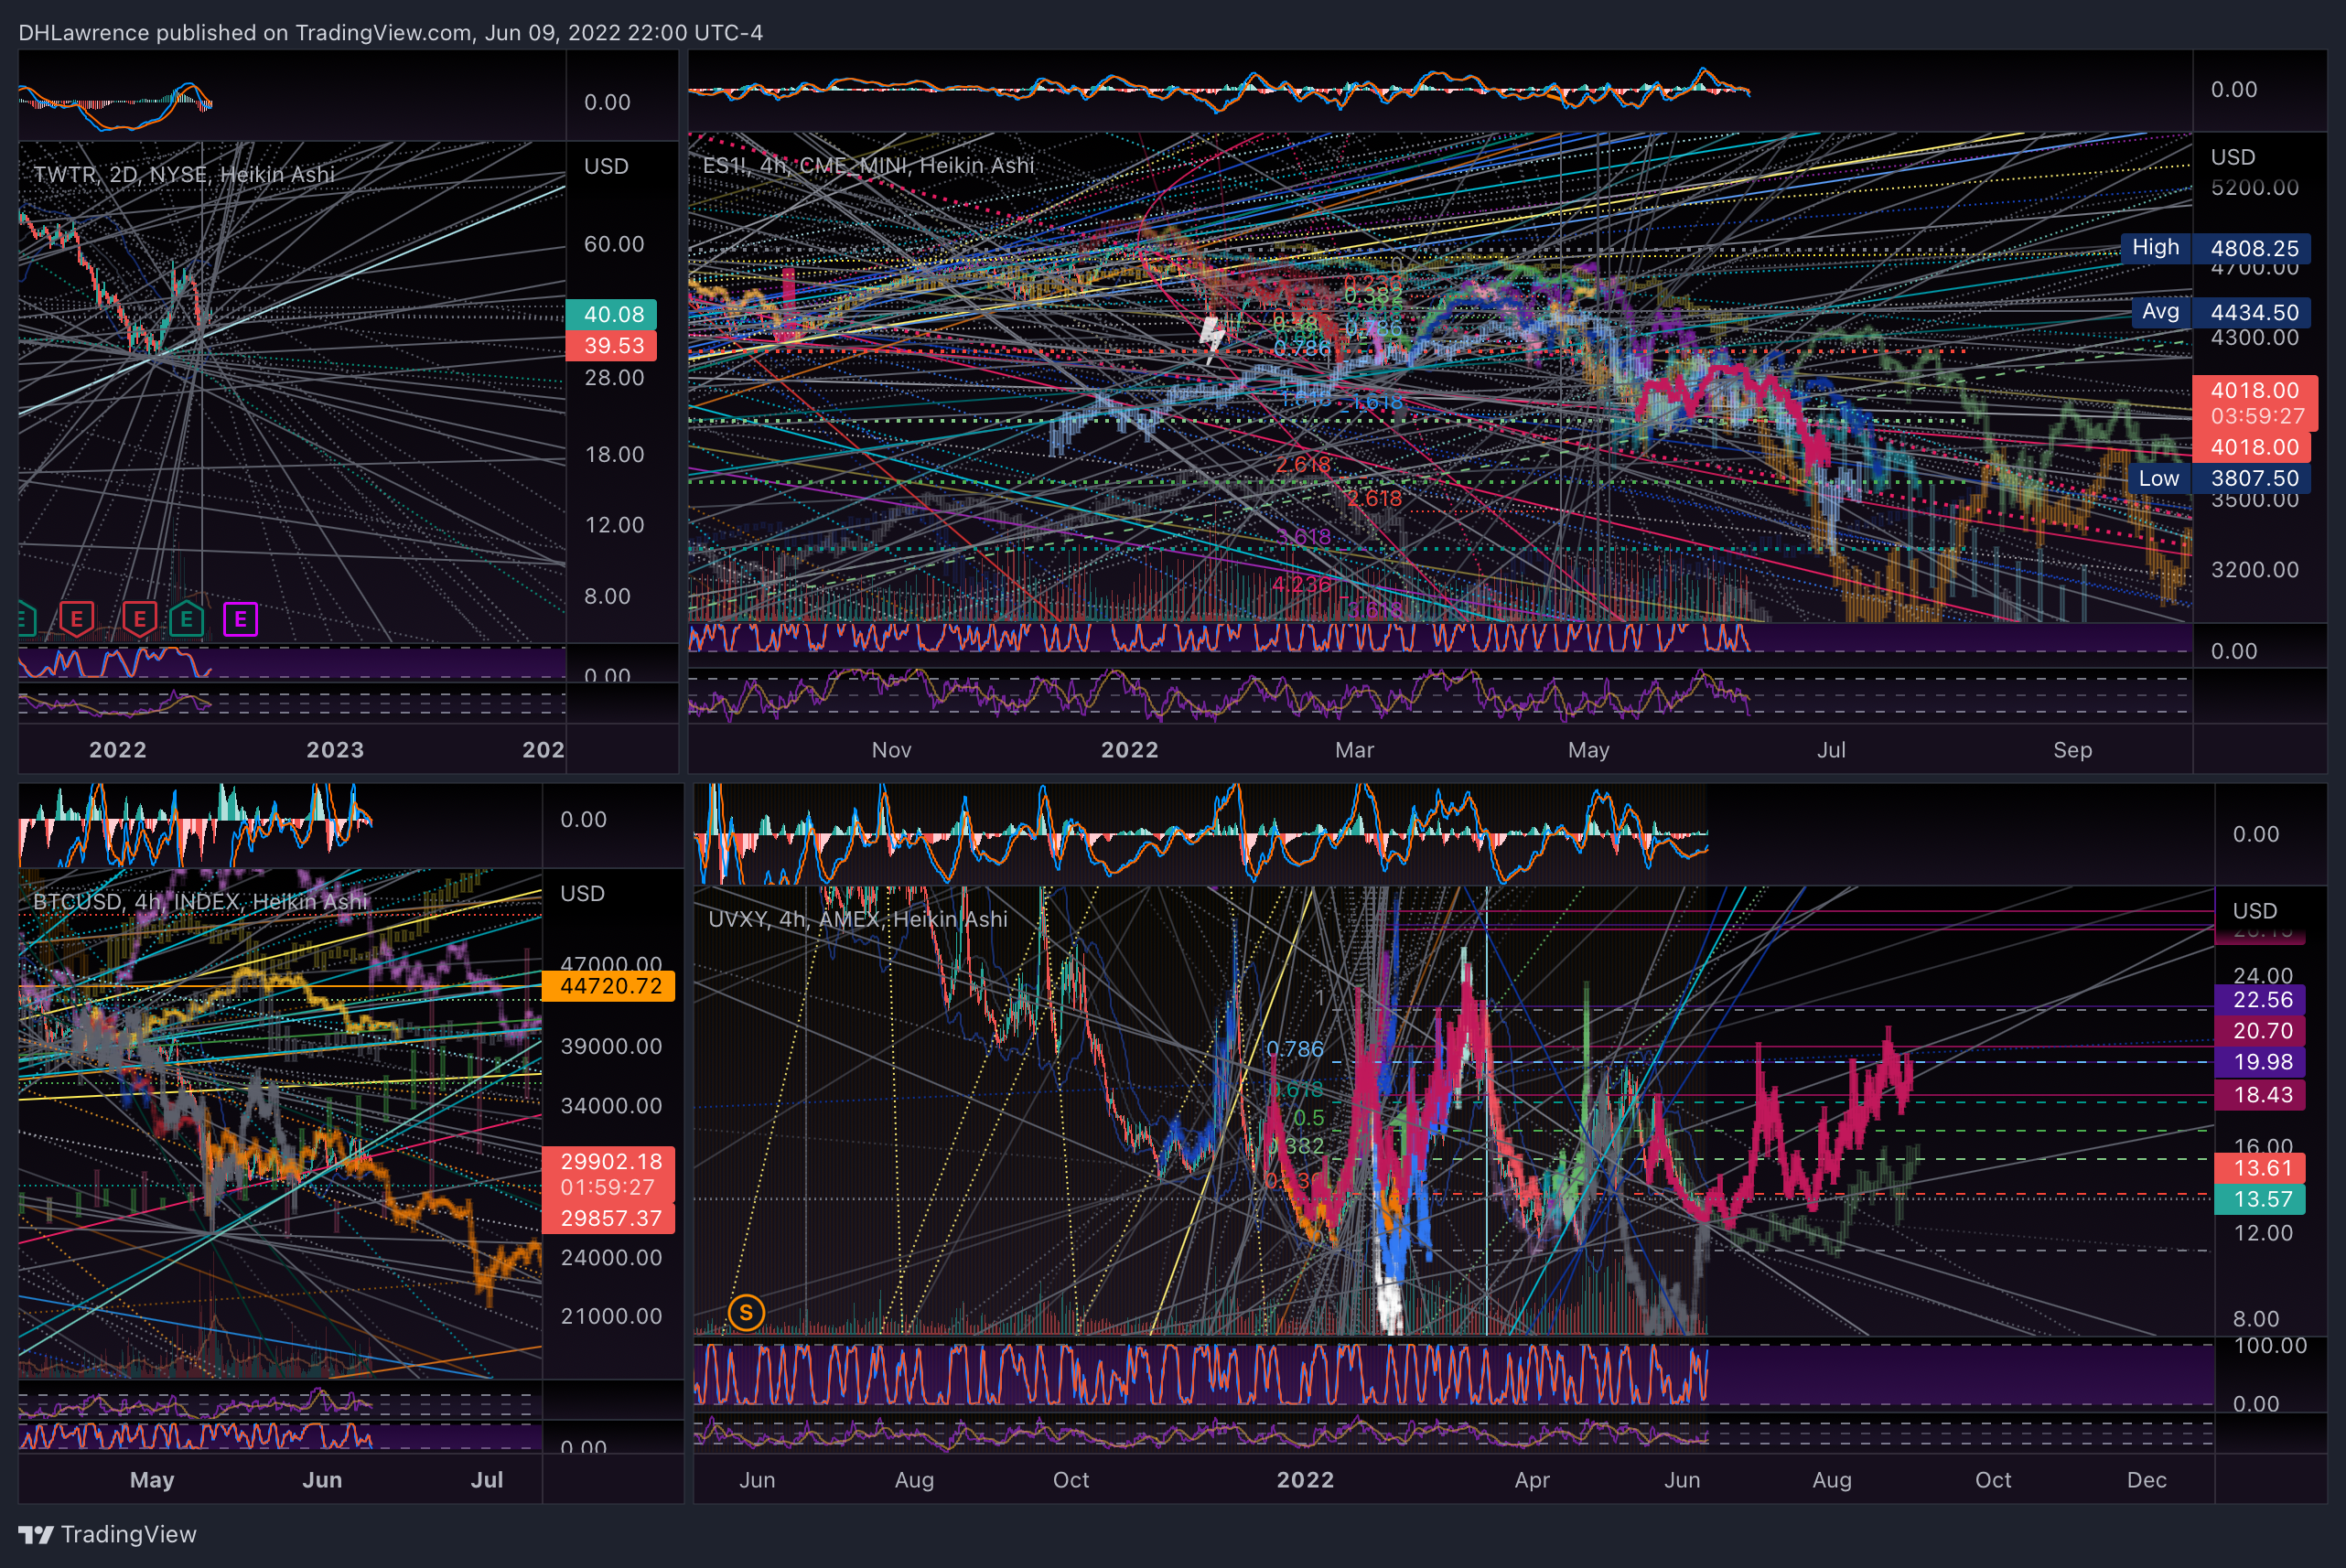Click the 'ES1!, 4h, CME_MINI, Heikin Ashi' chart title
2346x1568 pixels.
click(868, 165)
